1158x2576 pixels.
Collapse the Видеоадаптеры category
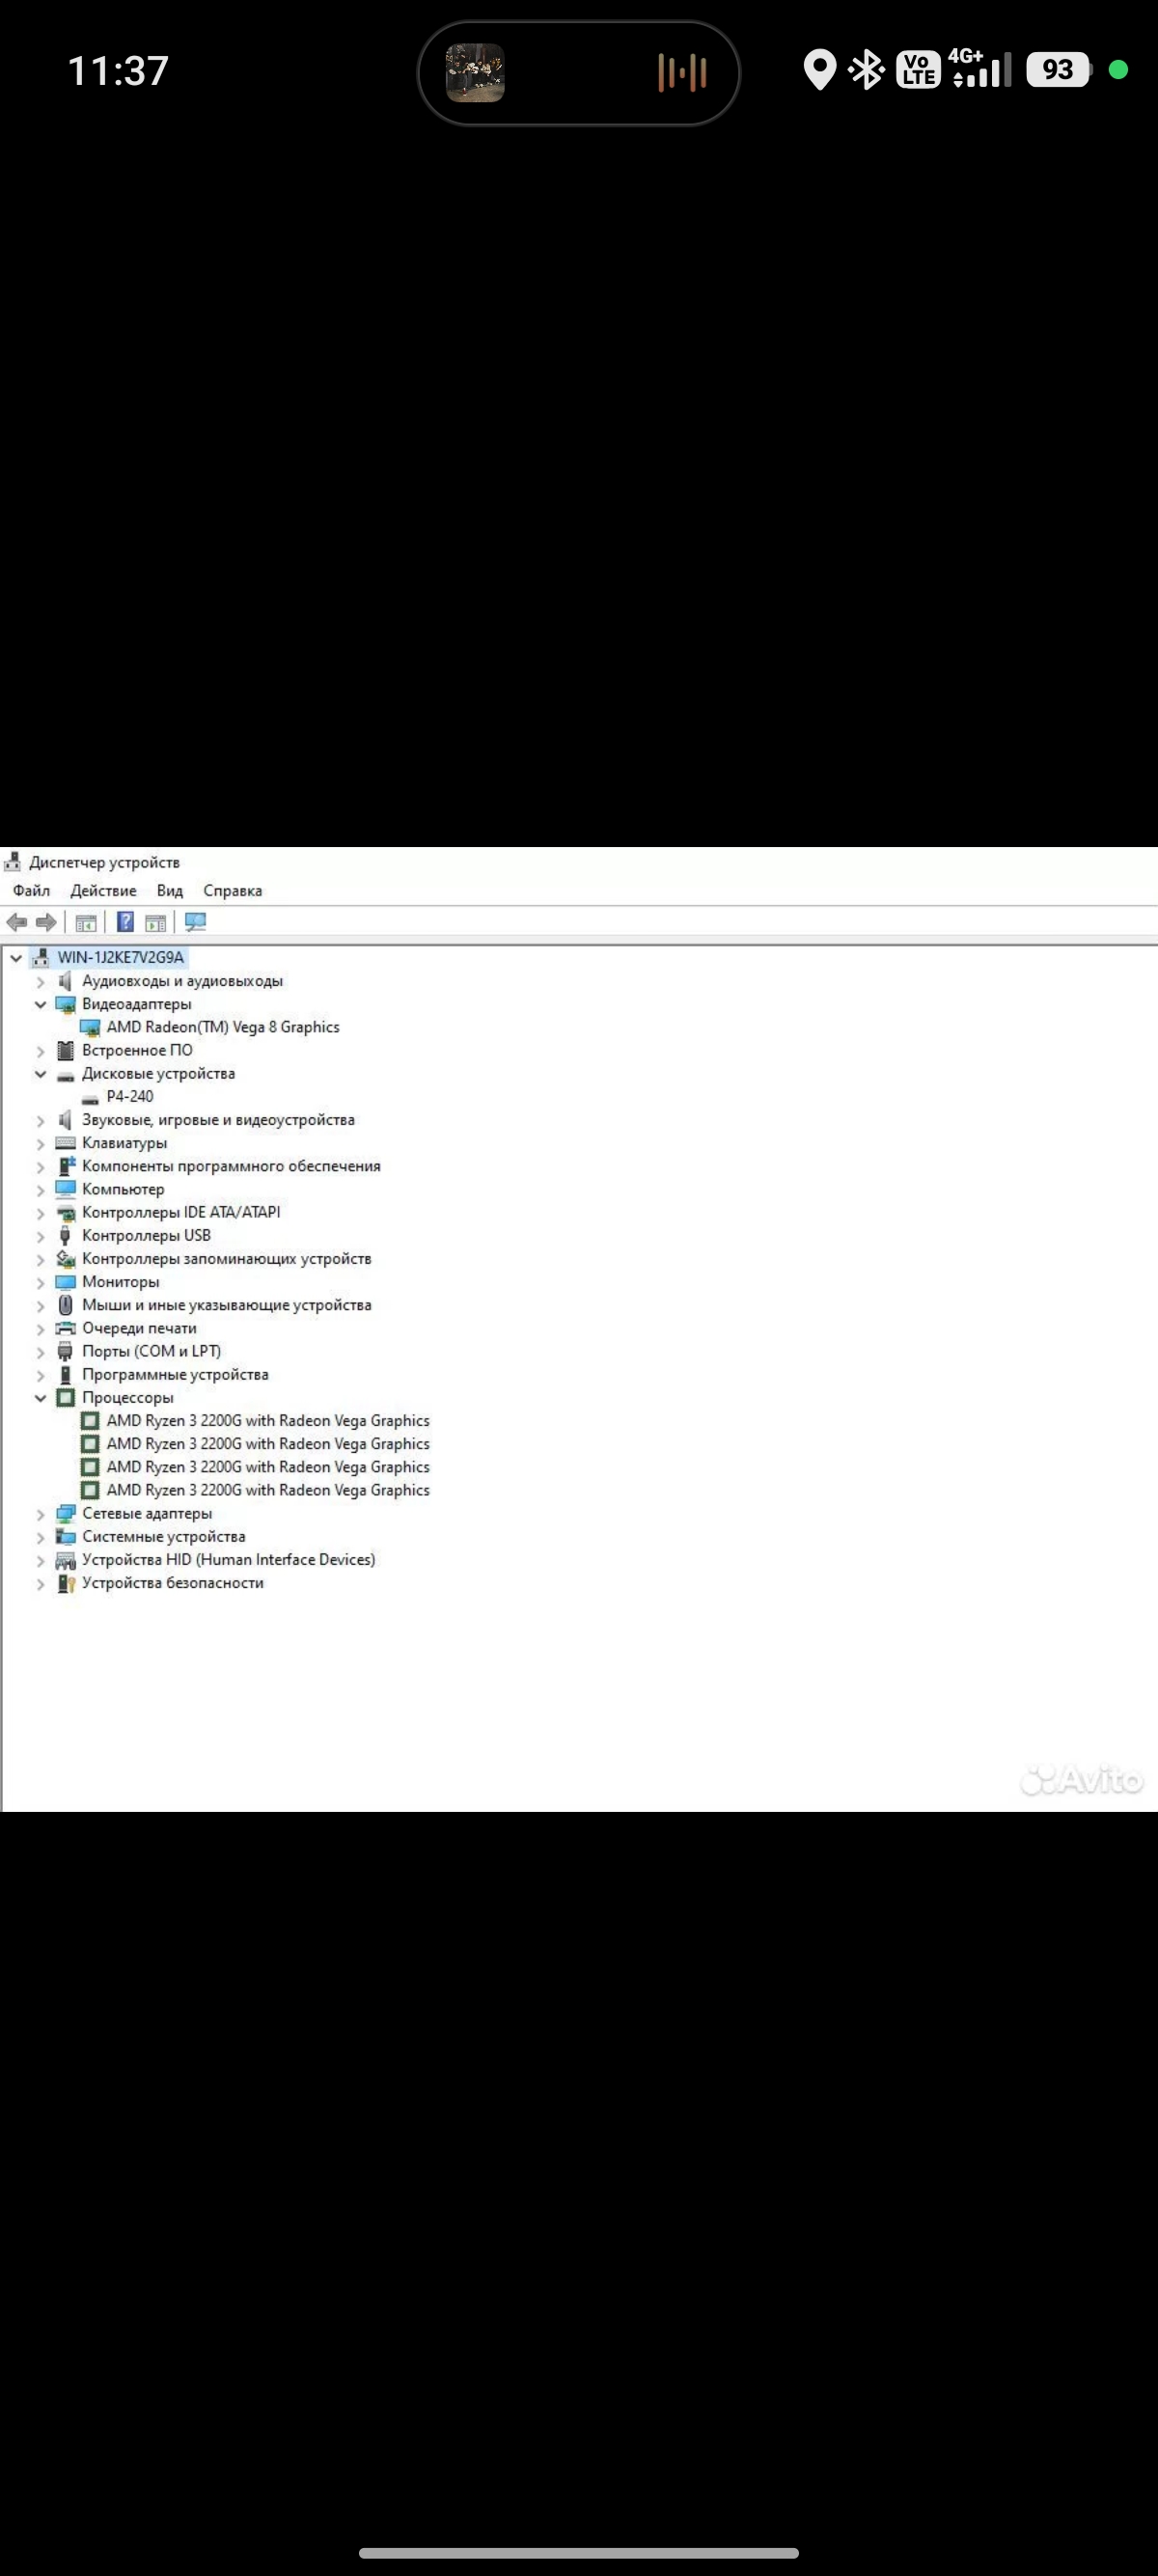coord(41,1004)
